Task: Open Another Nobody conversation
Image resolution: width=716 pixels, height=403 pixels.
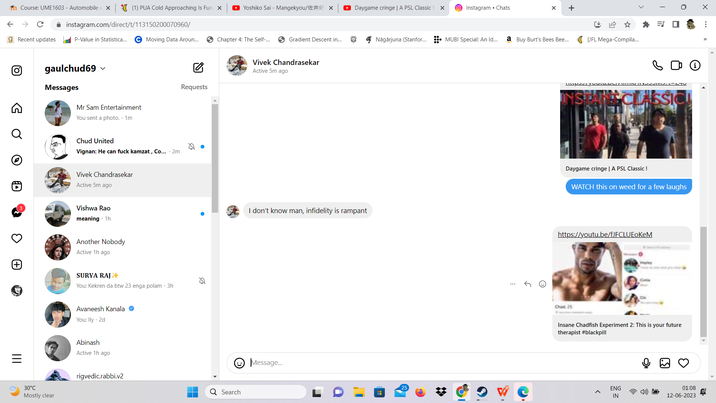Action: [x=122, y=247]
